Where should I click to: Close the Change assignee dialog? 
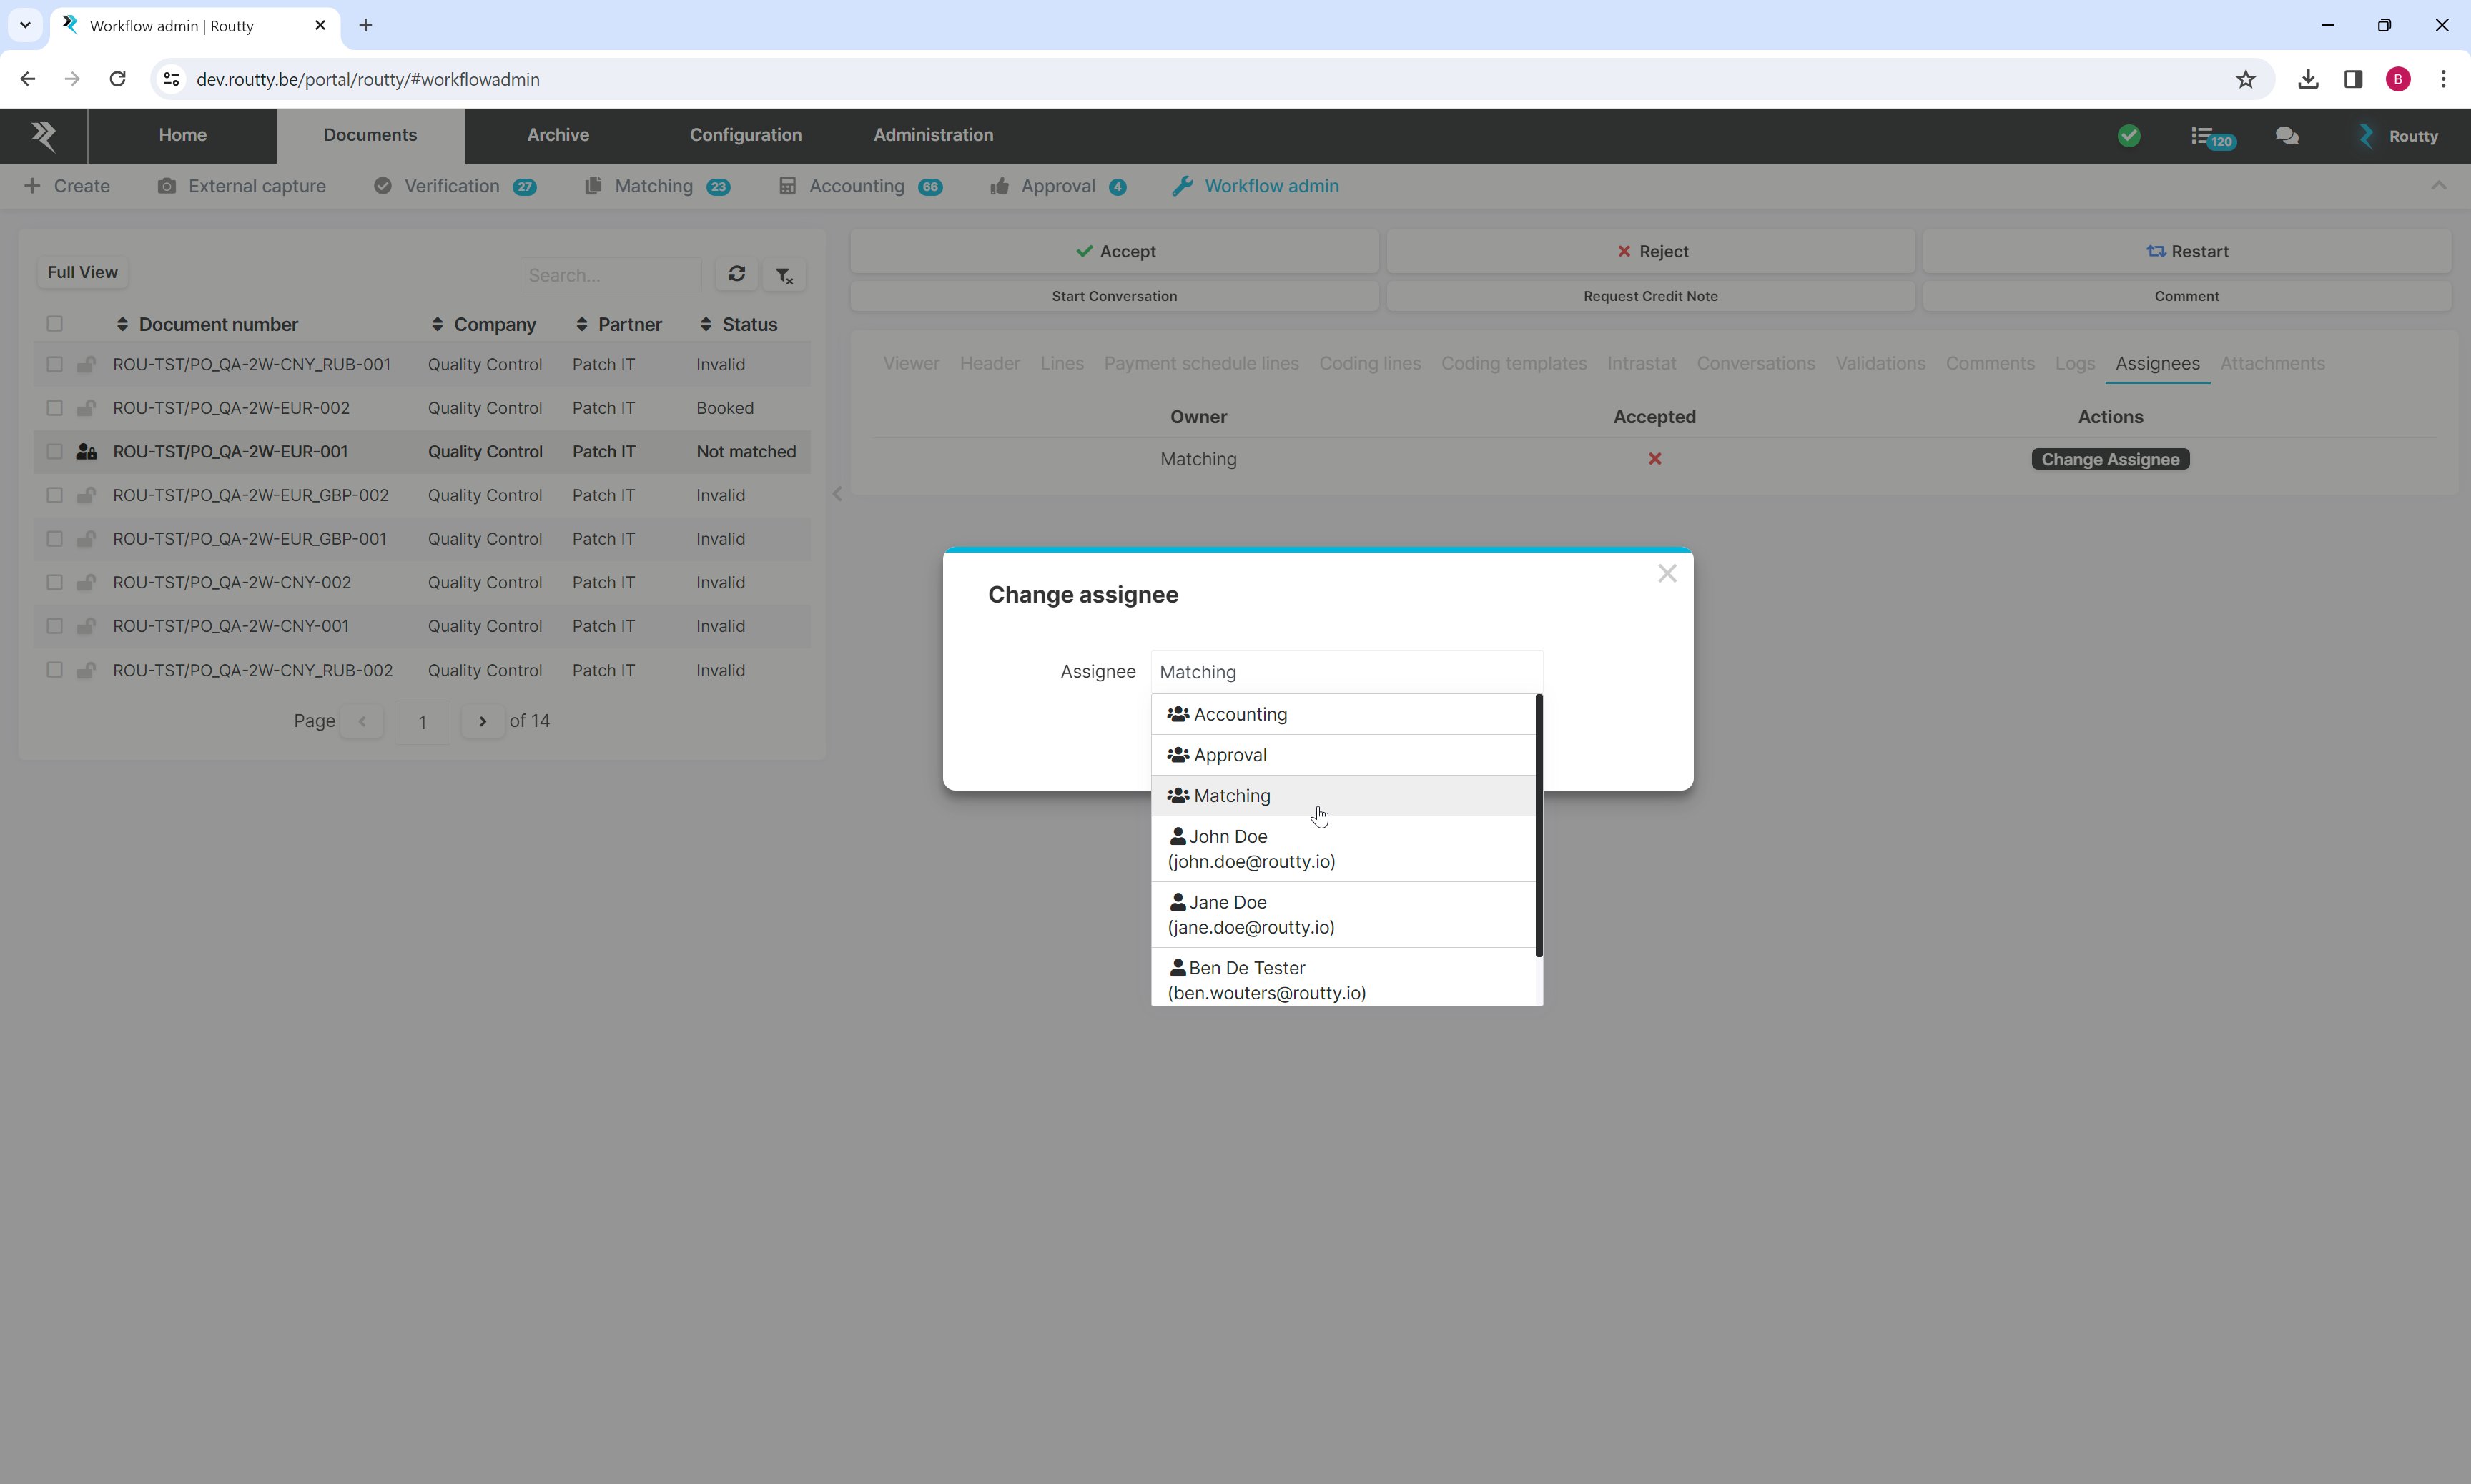(1666, 573)
